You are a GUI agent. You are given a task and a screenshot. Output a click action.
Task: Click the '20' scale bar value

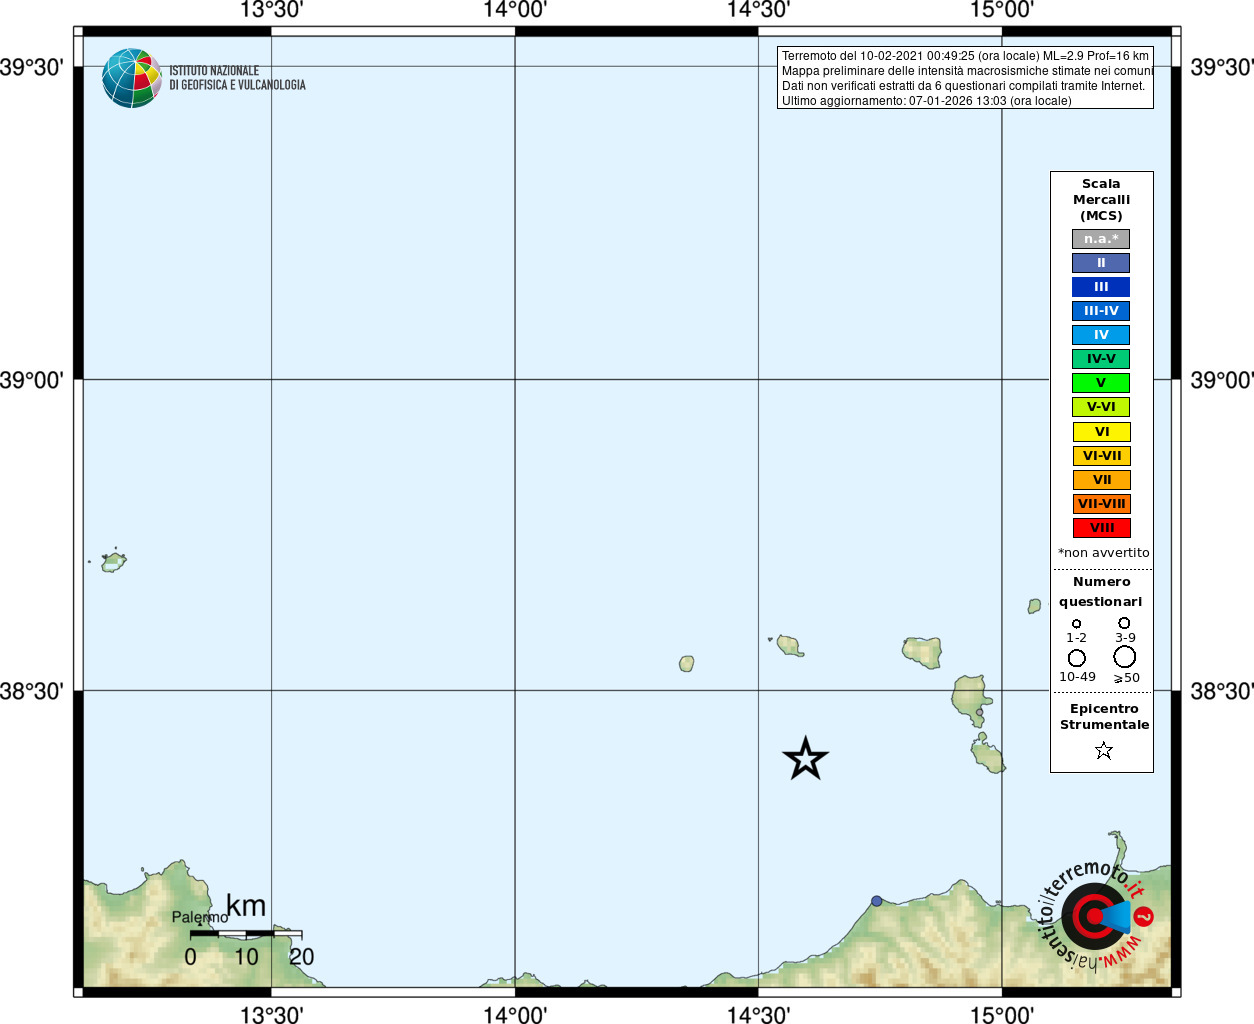pos(302,957)
